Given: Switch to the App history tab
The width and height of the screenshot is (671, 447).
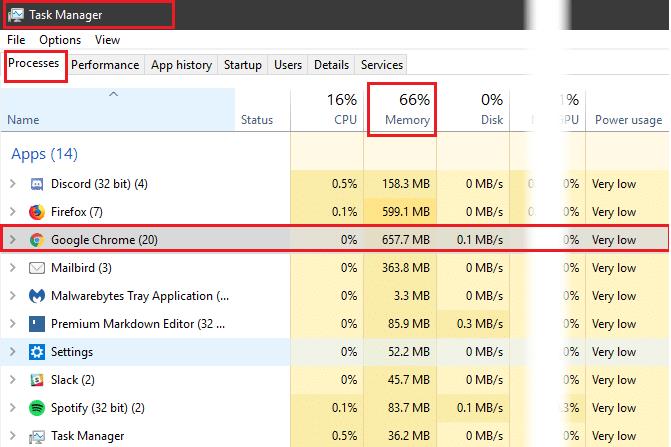Looking at the screenshot, I should pyautogui.click(x=181, y=65).
